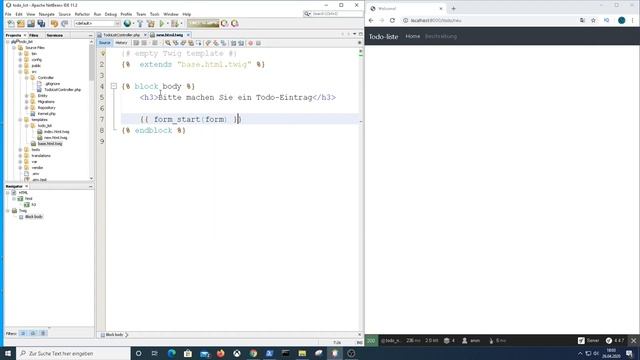Click the first profiler icon after memory bar
The width and height of the screenshot is (640, 360).
pyautogui.click(x=224, y=24)
